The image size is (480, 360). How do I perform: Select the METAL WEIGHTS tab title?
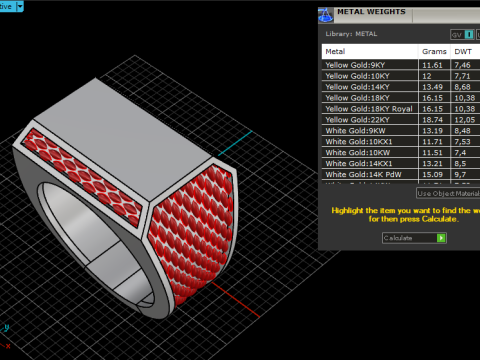[x=371, y=12]
